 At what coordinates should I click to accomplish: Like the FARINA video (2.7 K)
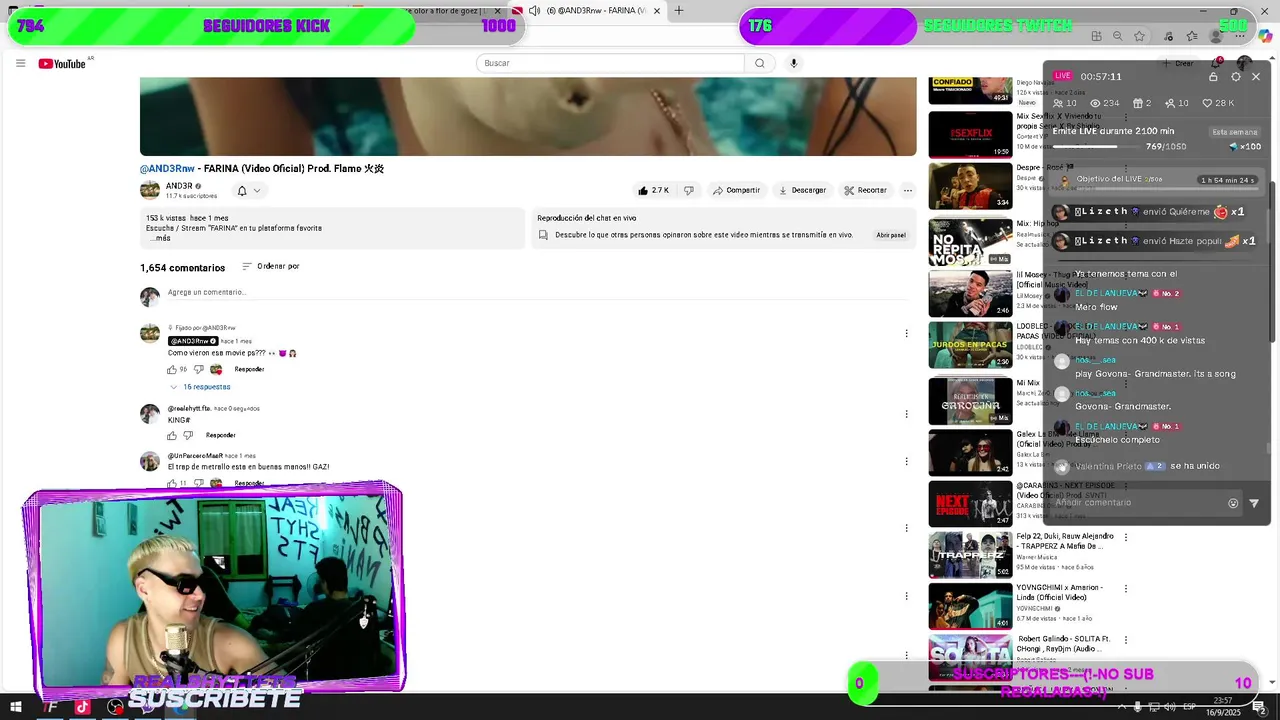[x=653, y=190]
